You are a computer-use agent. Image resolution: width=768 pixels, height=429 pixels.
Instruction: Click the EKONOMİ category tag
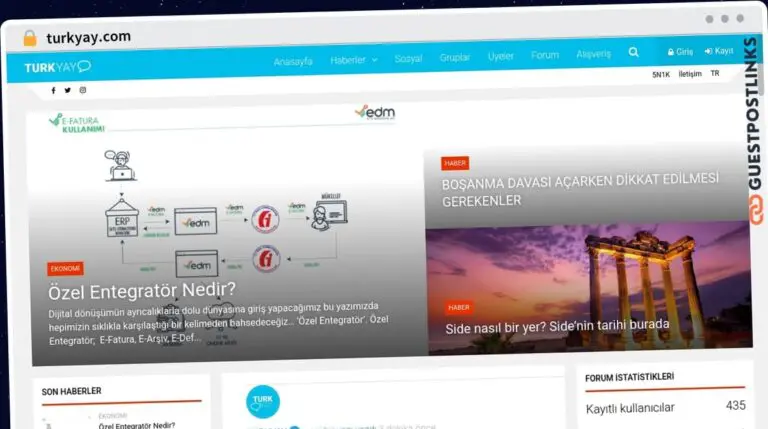pyautogui.click(x=65, y=268)
